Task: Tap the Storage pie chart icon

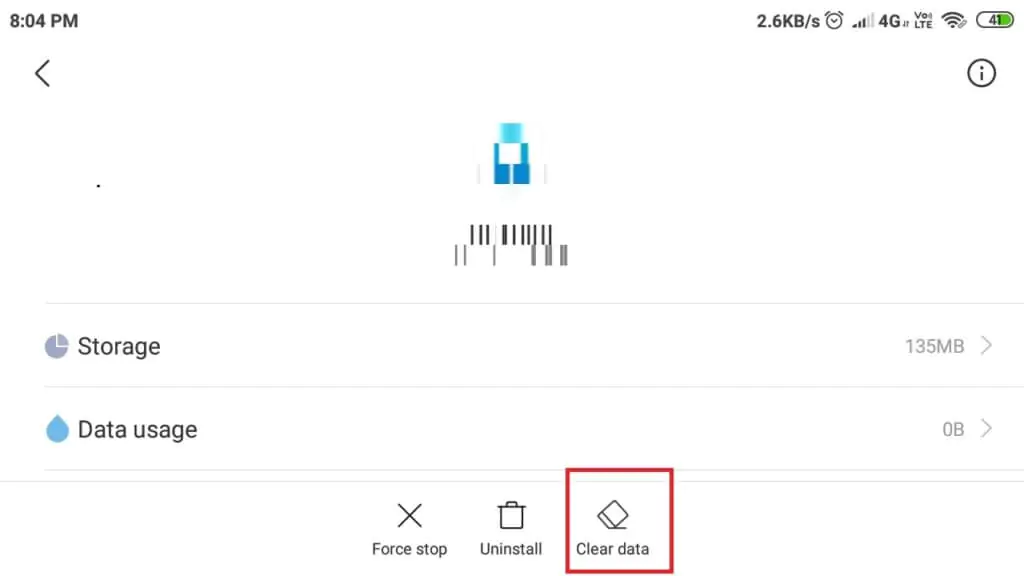Action: (x=57, y=346)
